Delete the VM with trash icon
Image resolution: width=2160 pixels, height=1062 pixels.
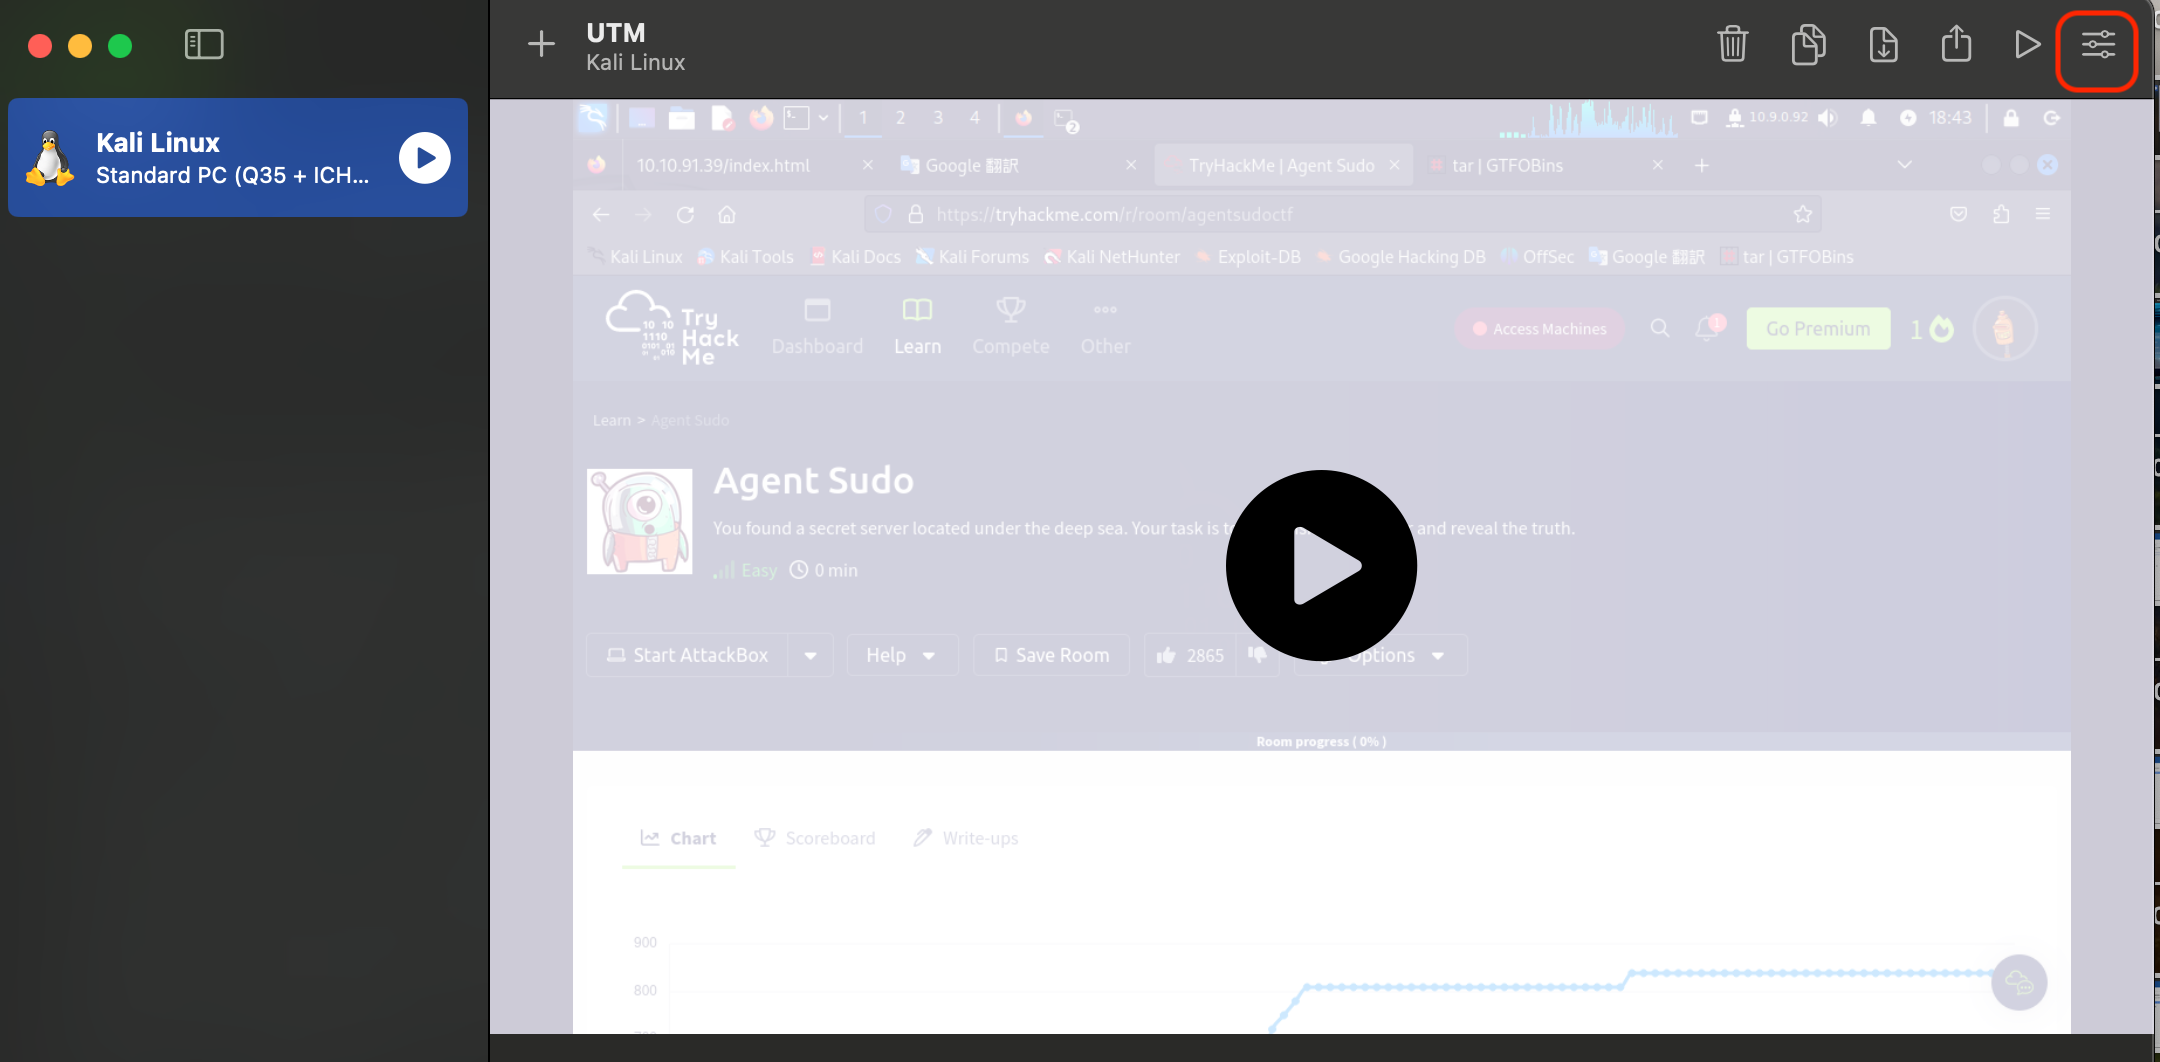(1732, 45)
